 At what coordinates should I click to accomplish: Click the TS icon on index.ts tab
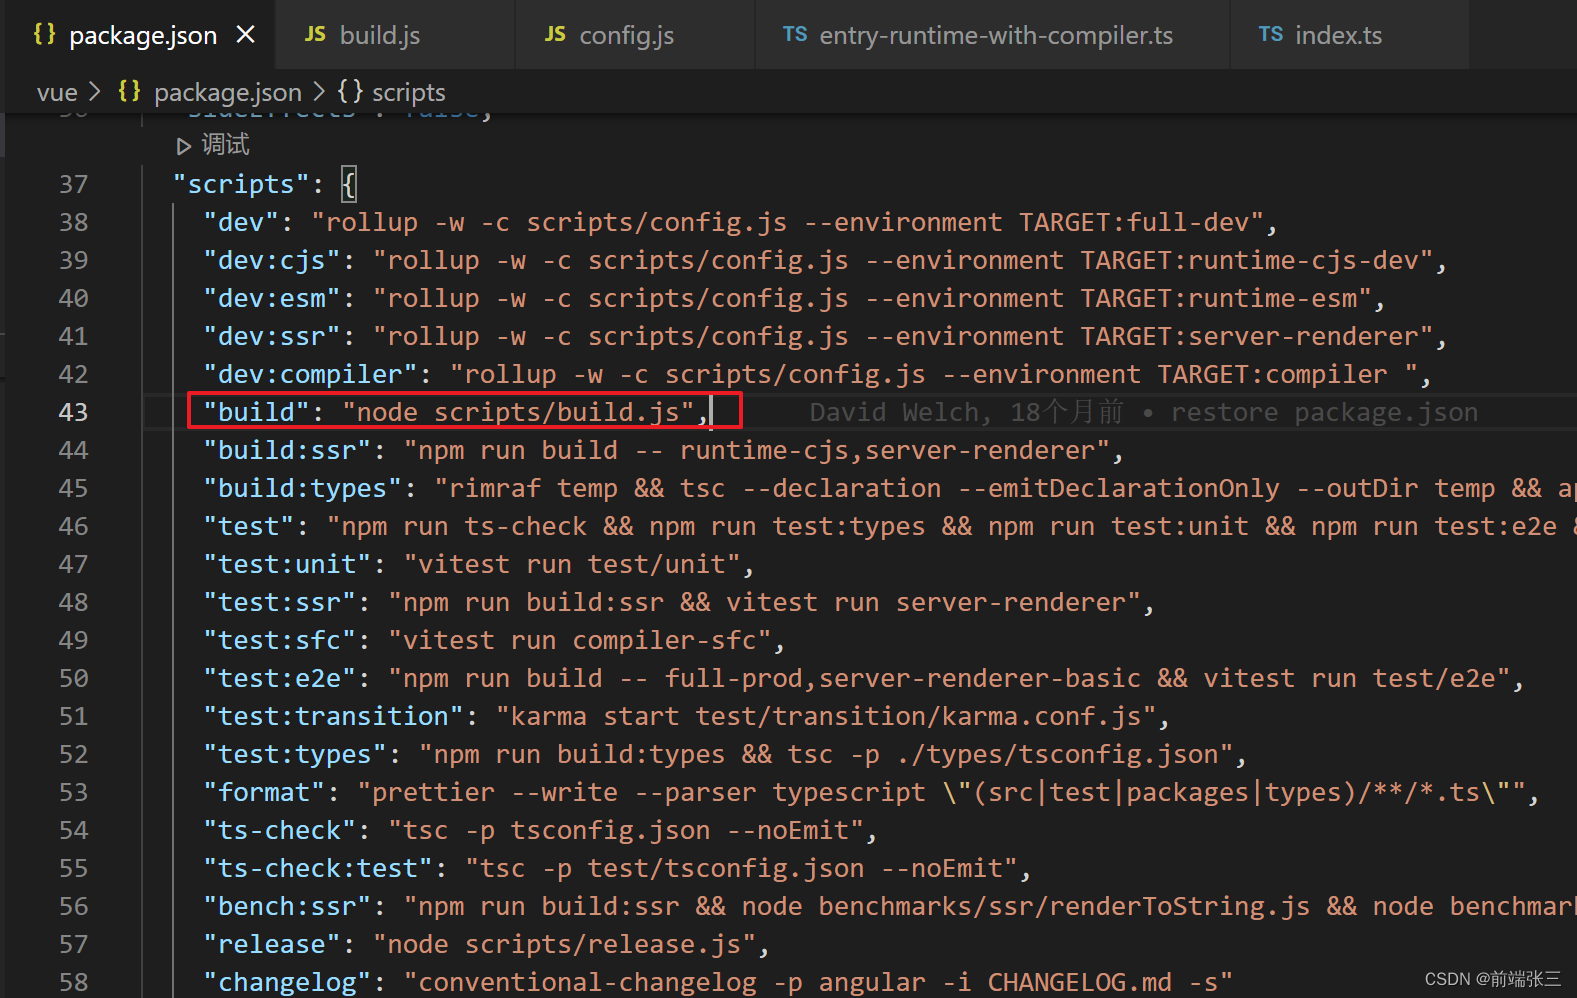click(x=1271, y=34)
